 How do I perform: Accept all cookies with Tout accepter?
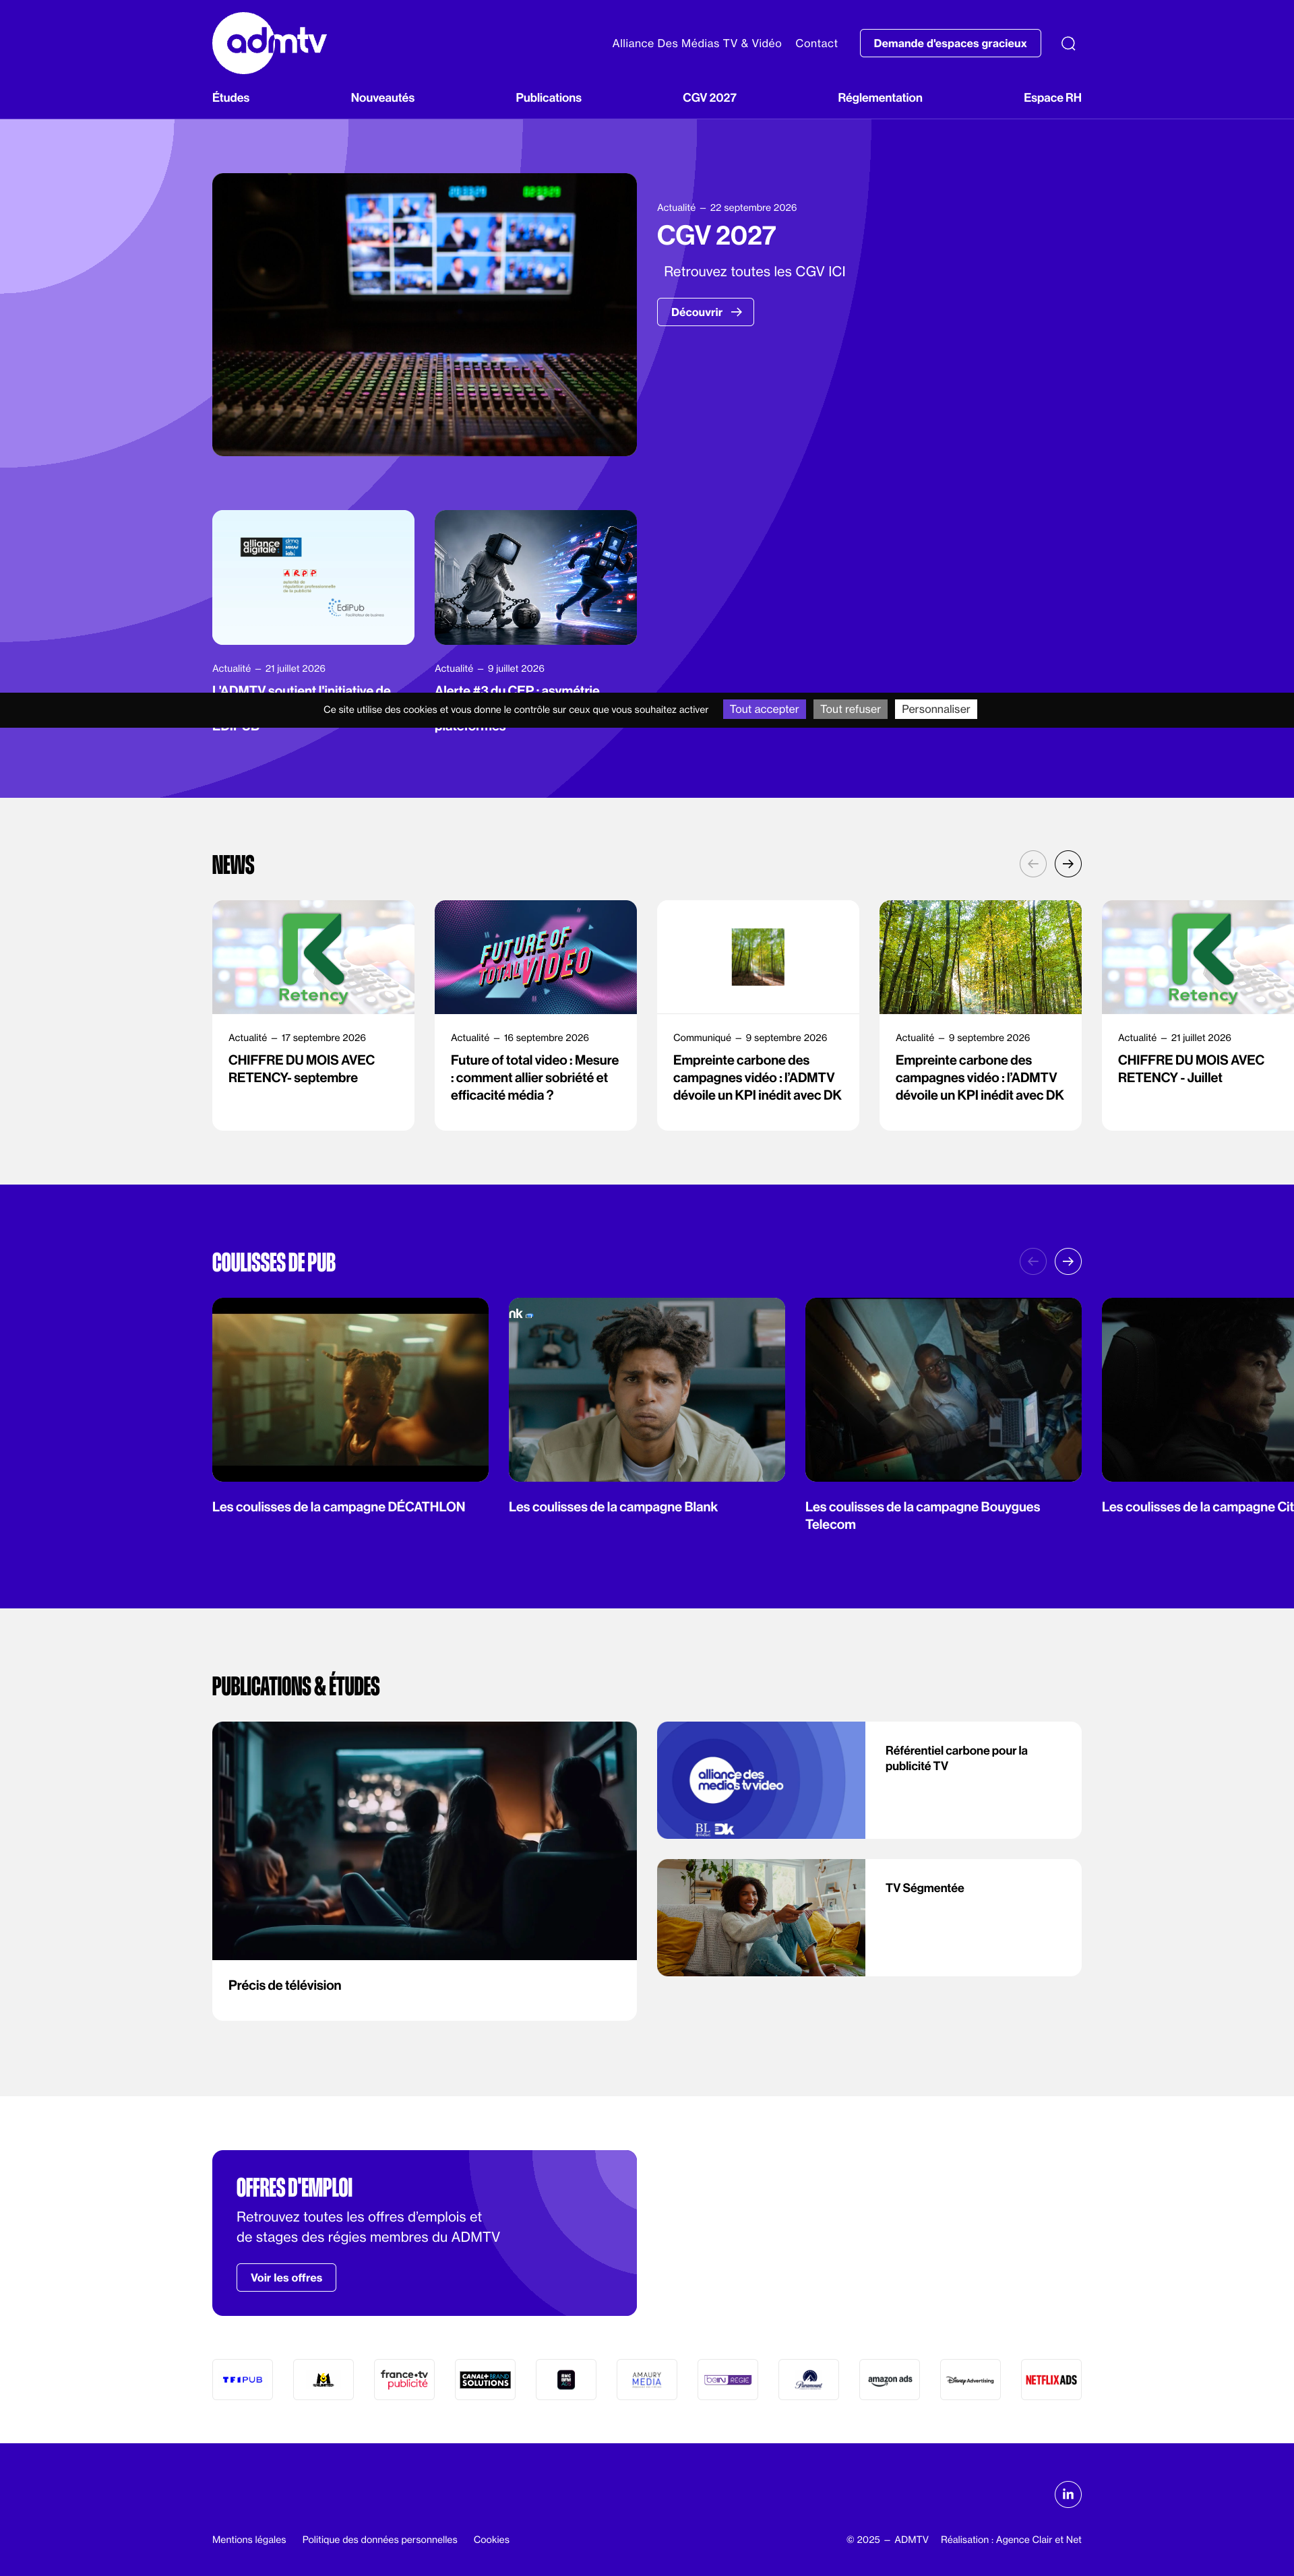(764, 709)
